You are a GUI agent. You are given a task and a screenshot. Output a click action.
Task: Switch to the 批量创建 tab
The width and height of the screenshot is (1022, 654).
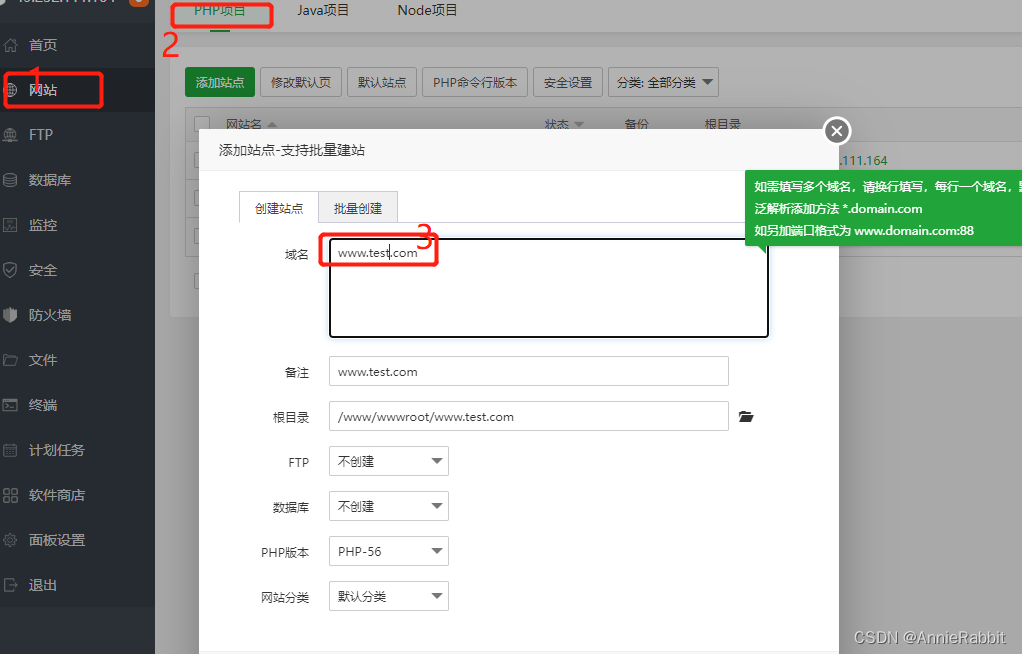point(358,208)
